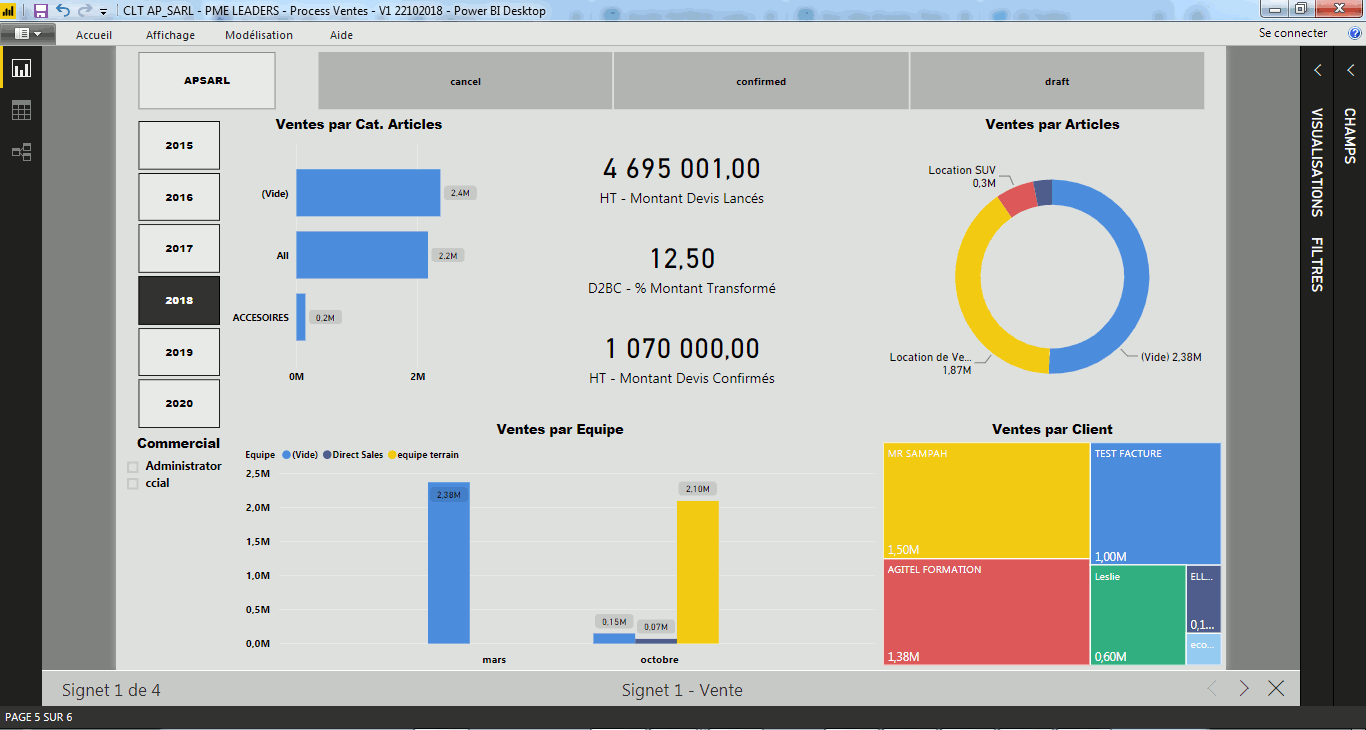
Task: Check the Administrator filter checkbox
Action: pyautogui.click(x=132, y=465)
